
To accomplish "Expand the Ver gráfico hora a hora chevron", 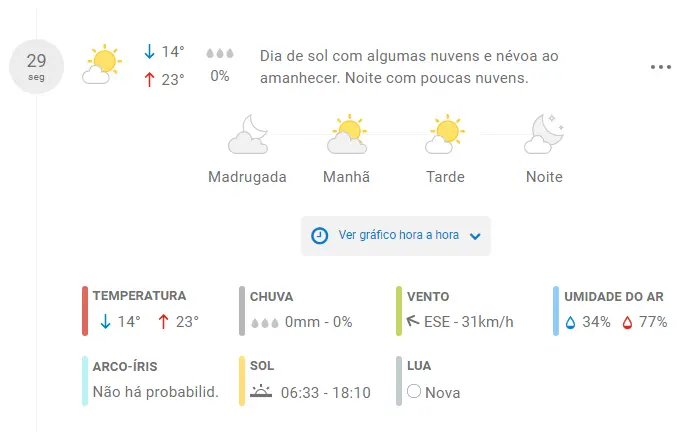I will [475, 236].
